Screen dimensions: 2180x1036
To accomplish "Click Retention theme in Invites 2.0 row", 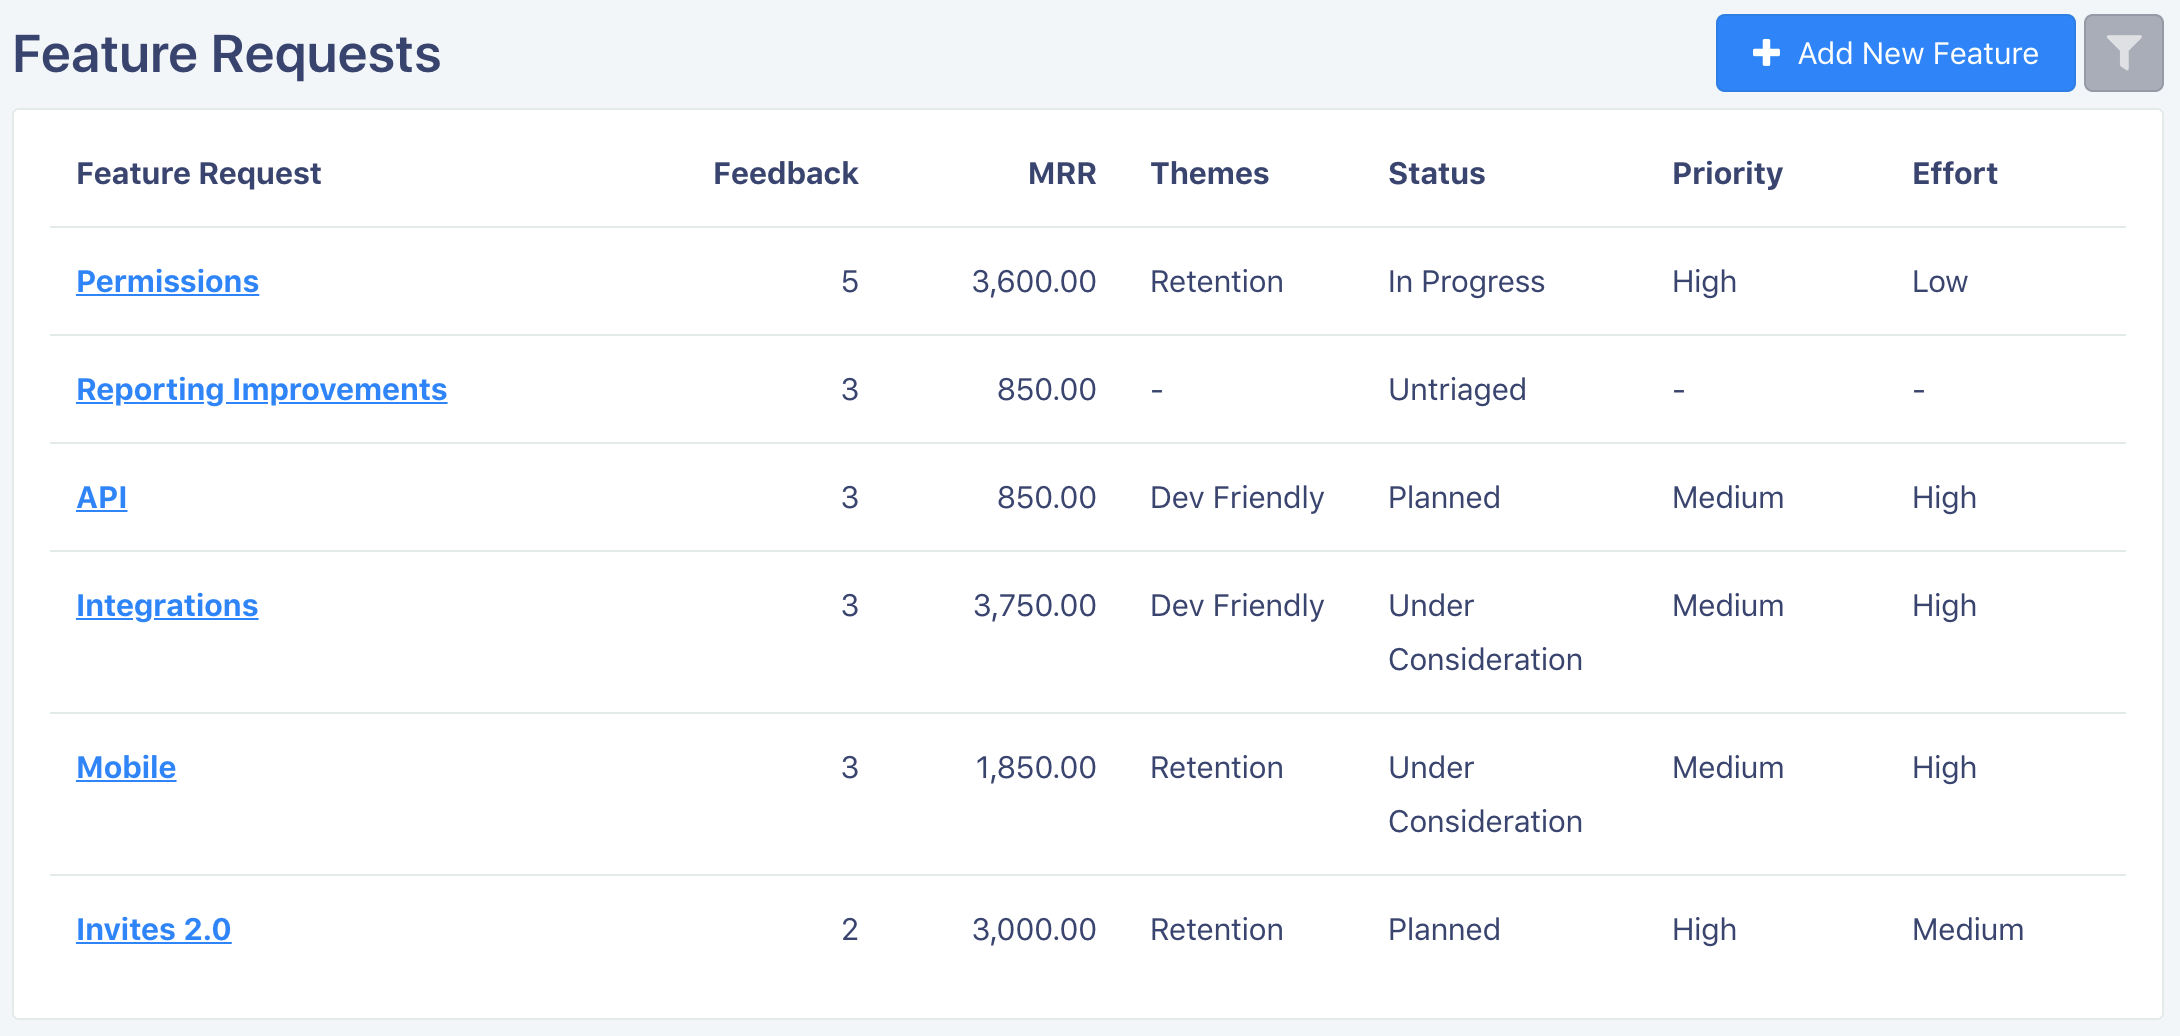I will 1216,930.
